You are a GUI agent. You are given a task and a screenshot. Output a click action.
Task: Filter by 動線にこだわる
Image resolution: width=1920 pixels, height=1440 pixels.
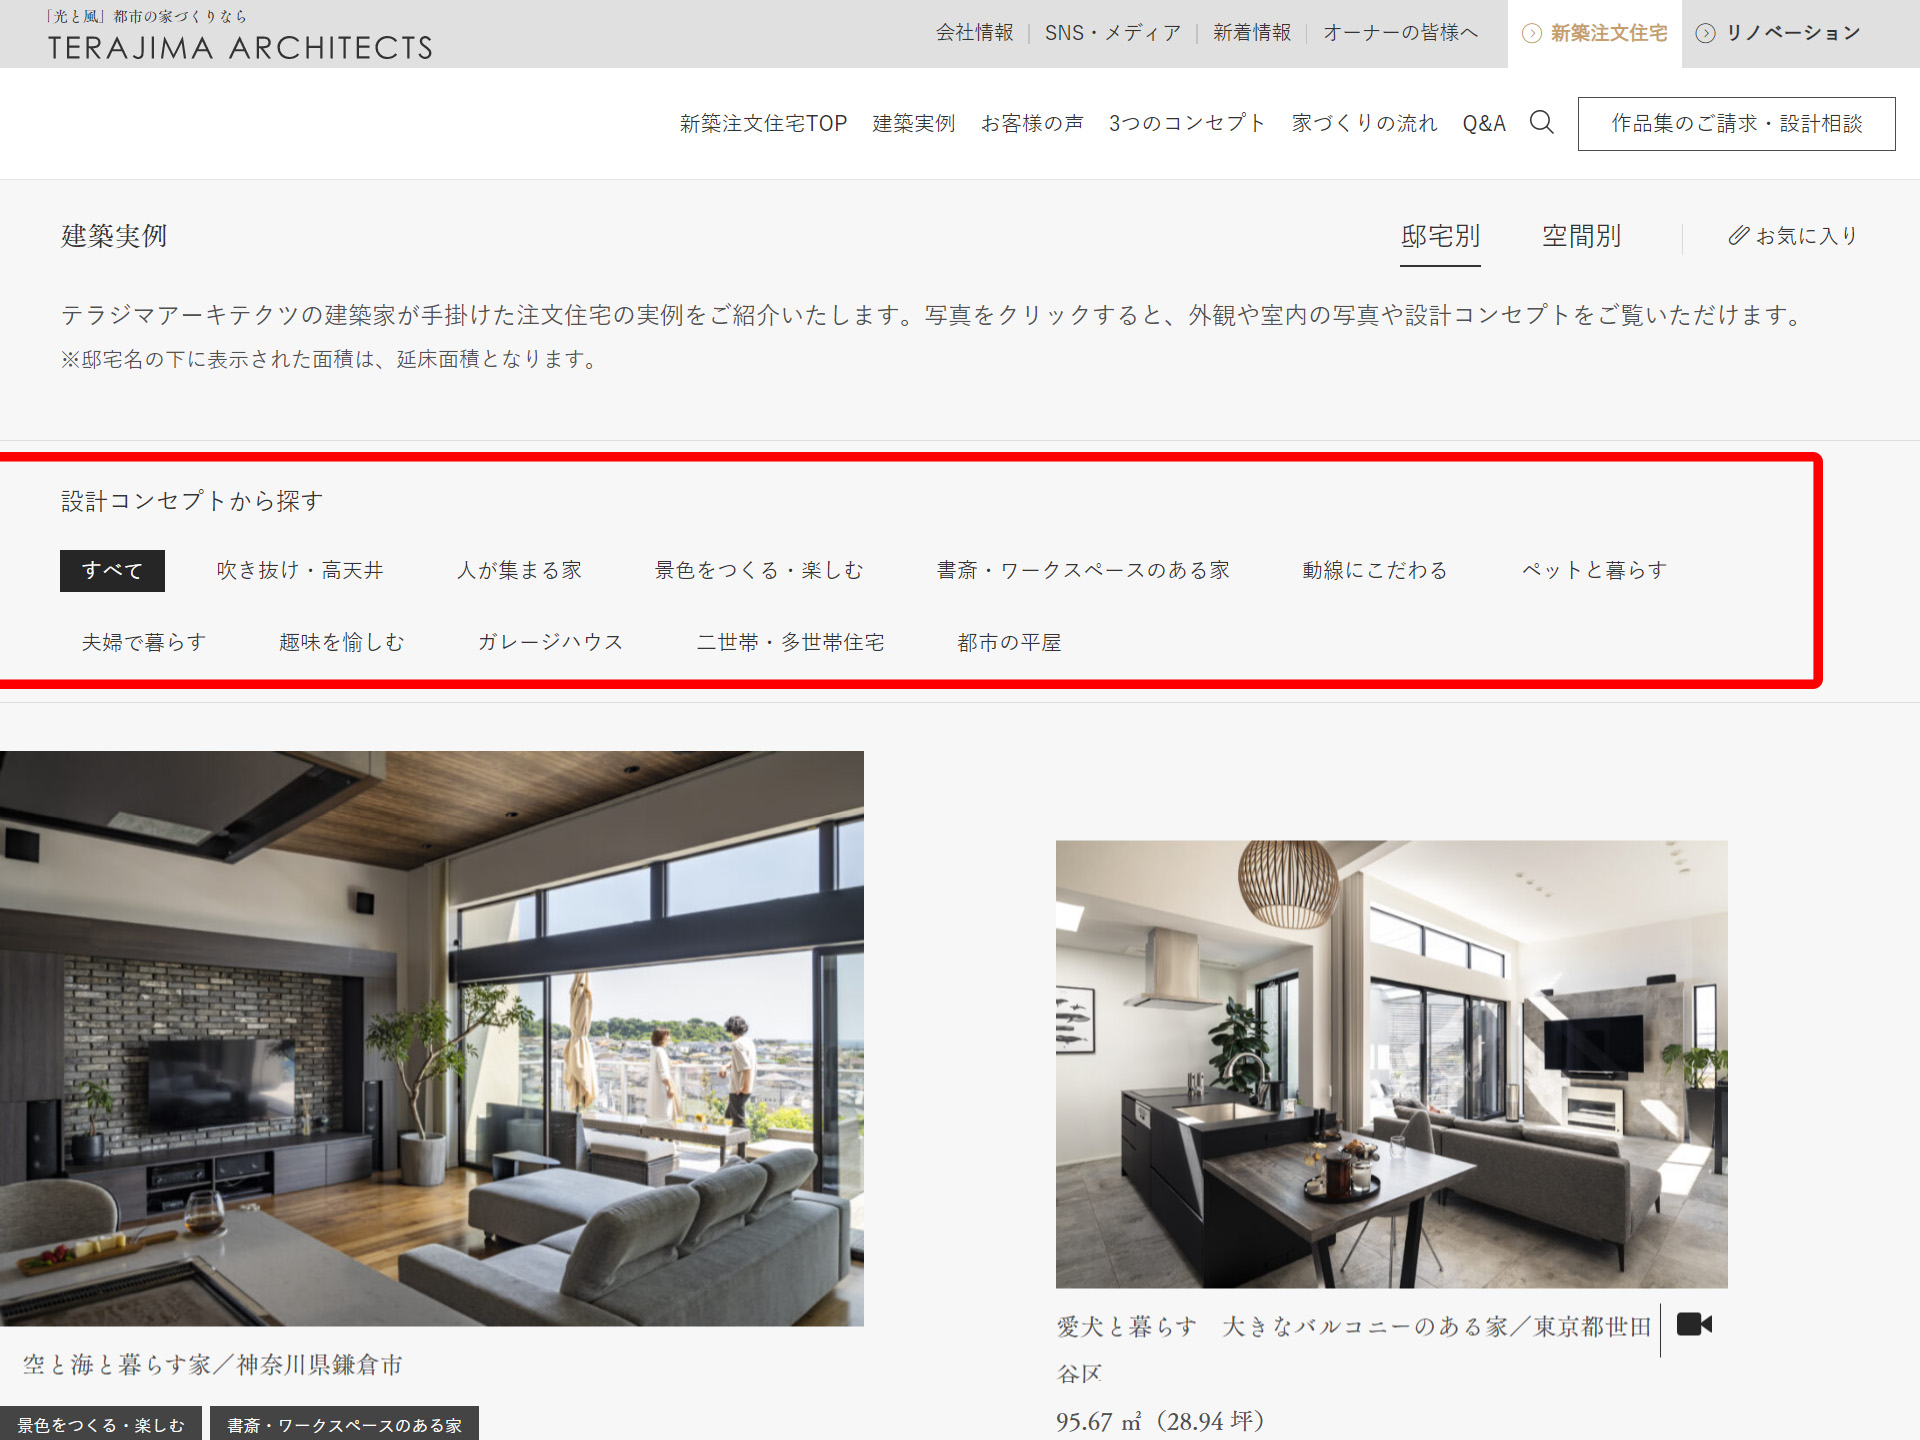[1375, 571]
